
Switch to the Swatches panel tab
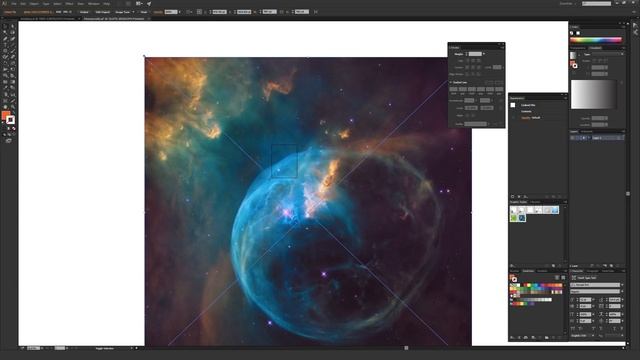[528, 271]
